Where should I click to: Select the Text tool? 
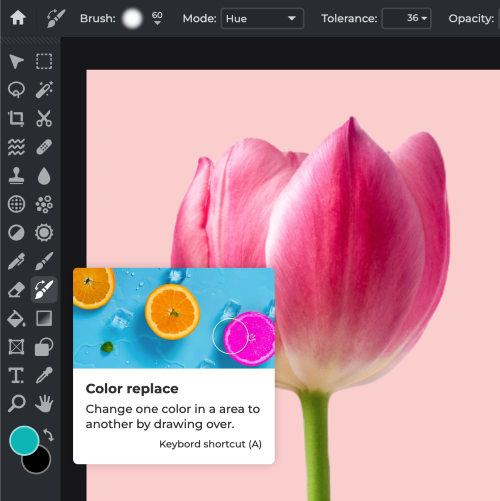16,375
